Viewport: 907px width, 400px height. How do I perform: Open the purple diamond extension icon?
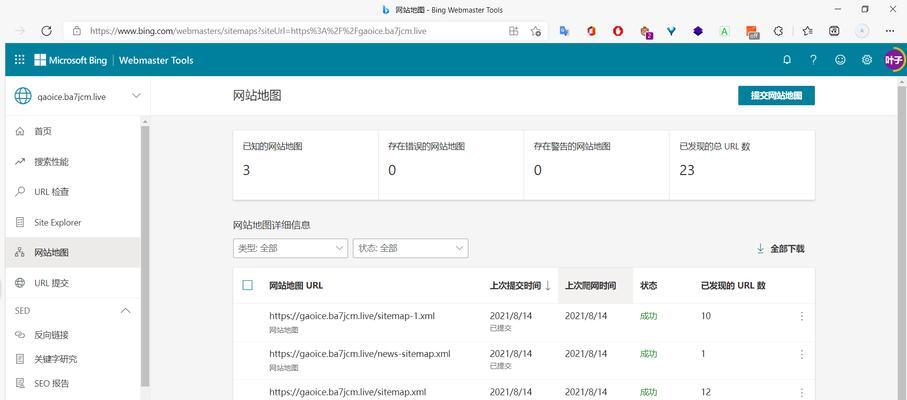pyautogui.click(x=698, y=31)
